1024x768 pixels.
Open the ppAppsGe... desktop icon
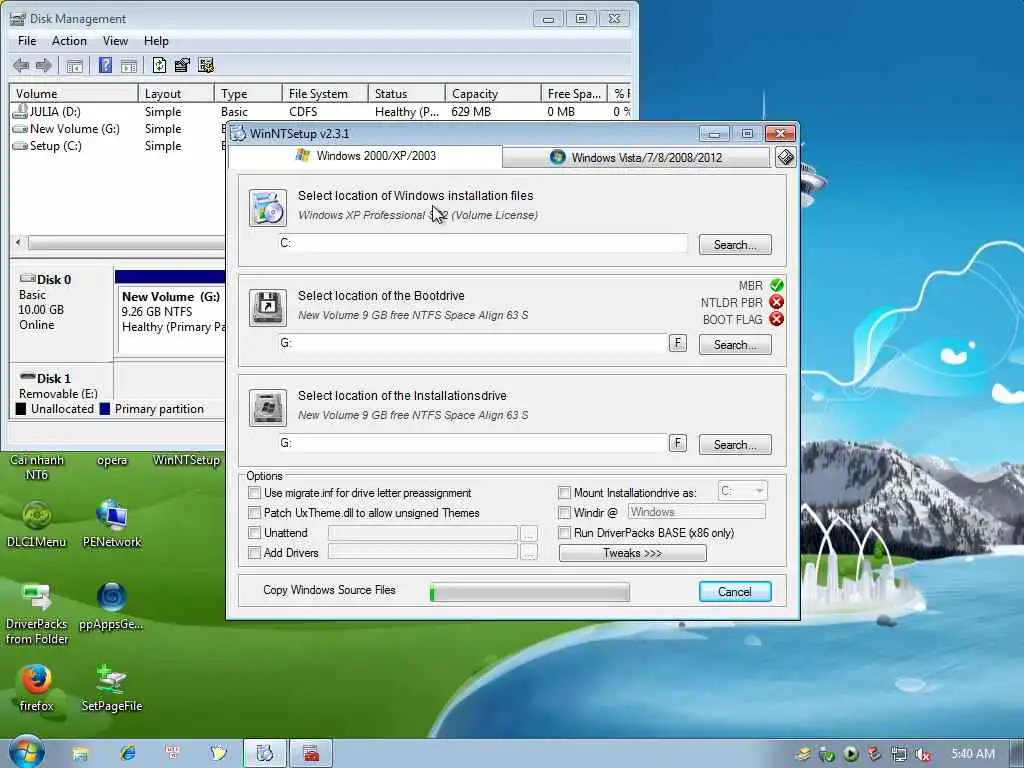(x=111, y=606)
